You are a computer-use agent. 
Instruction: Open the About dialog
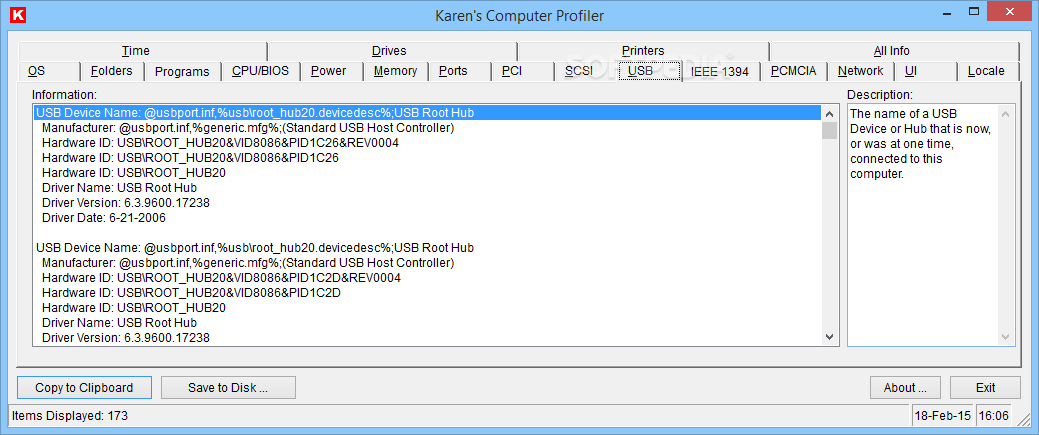[906, 388]
